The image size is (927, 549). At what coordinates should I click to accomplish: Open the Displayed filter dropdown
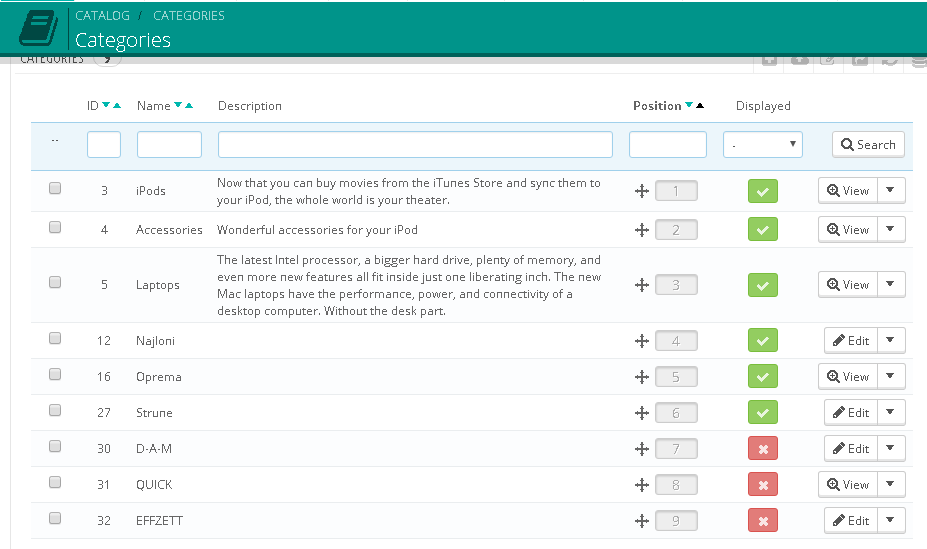coord(763,145)
